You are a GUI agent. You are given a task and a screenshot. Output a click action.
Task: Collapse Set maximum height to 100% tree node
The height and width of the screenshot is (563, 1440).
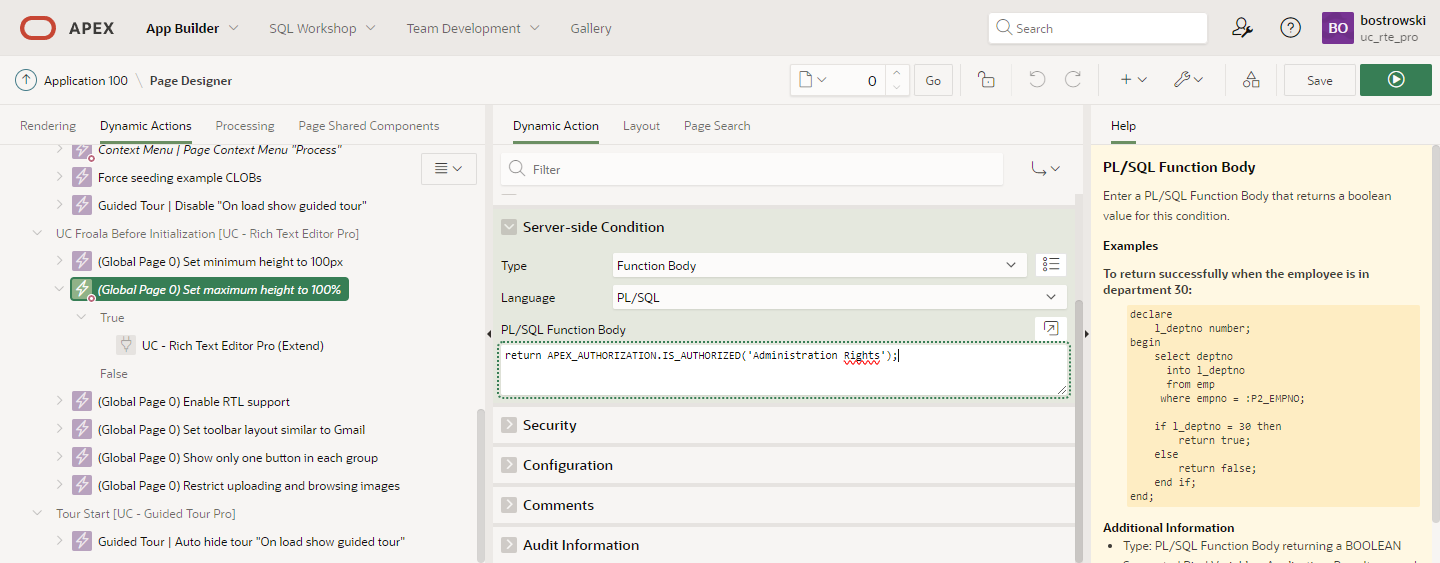60,290
